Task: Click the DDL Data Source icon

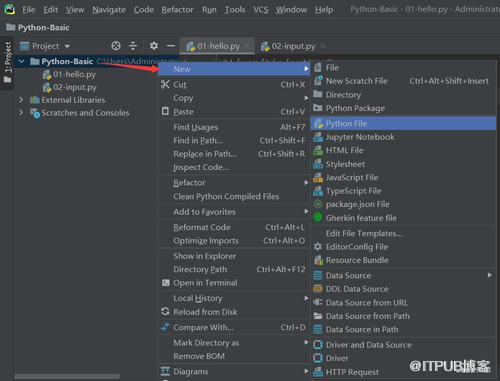Action: pos(318,289)
